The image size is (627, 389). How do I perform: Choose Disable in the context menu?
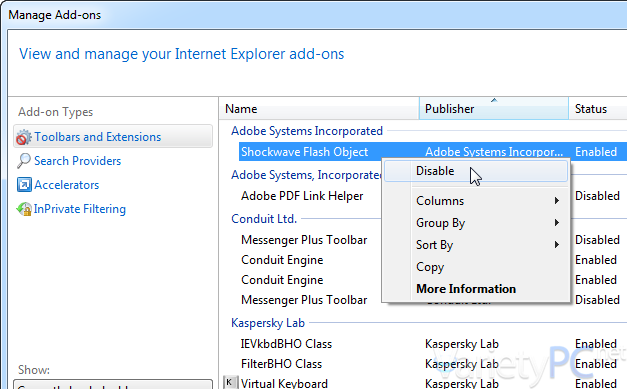[x=476, y=171]
